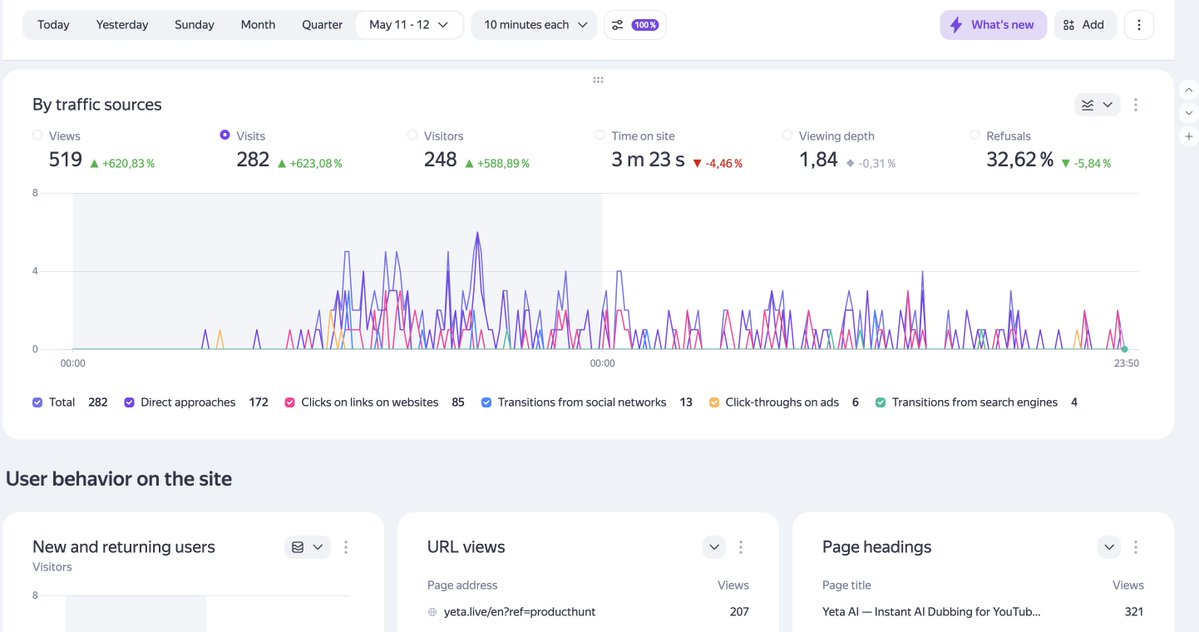The image size is (1199, 632).
Task: Select the Time on site radio button
Action: 600,135
